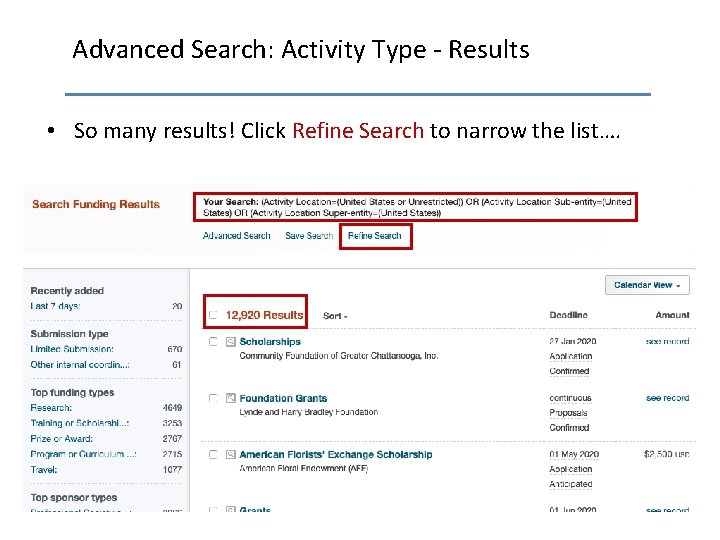
Task: Click the Top sponsor types heading
Action: pyautogui.click(x=74, y=498)
